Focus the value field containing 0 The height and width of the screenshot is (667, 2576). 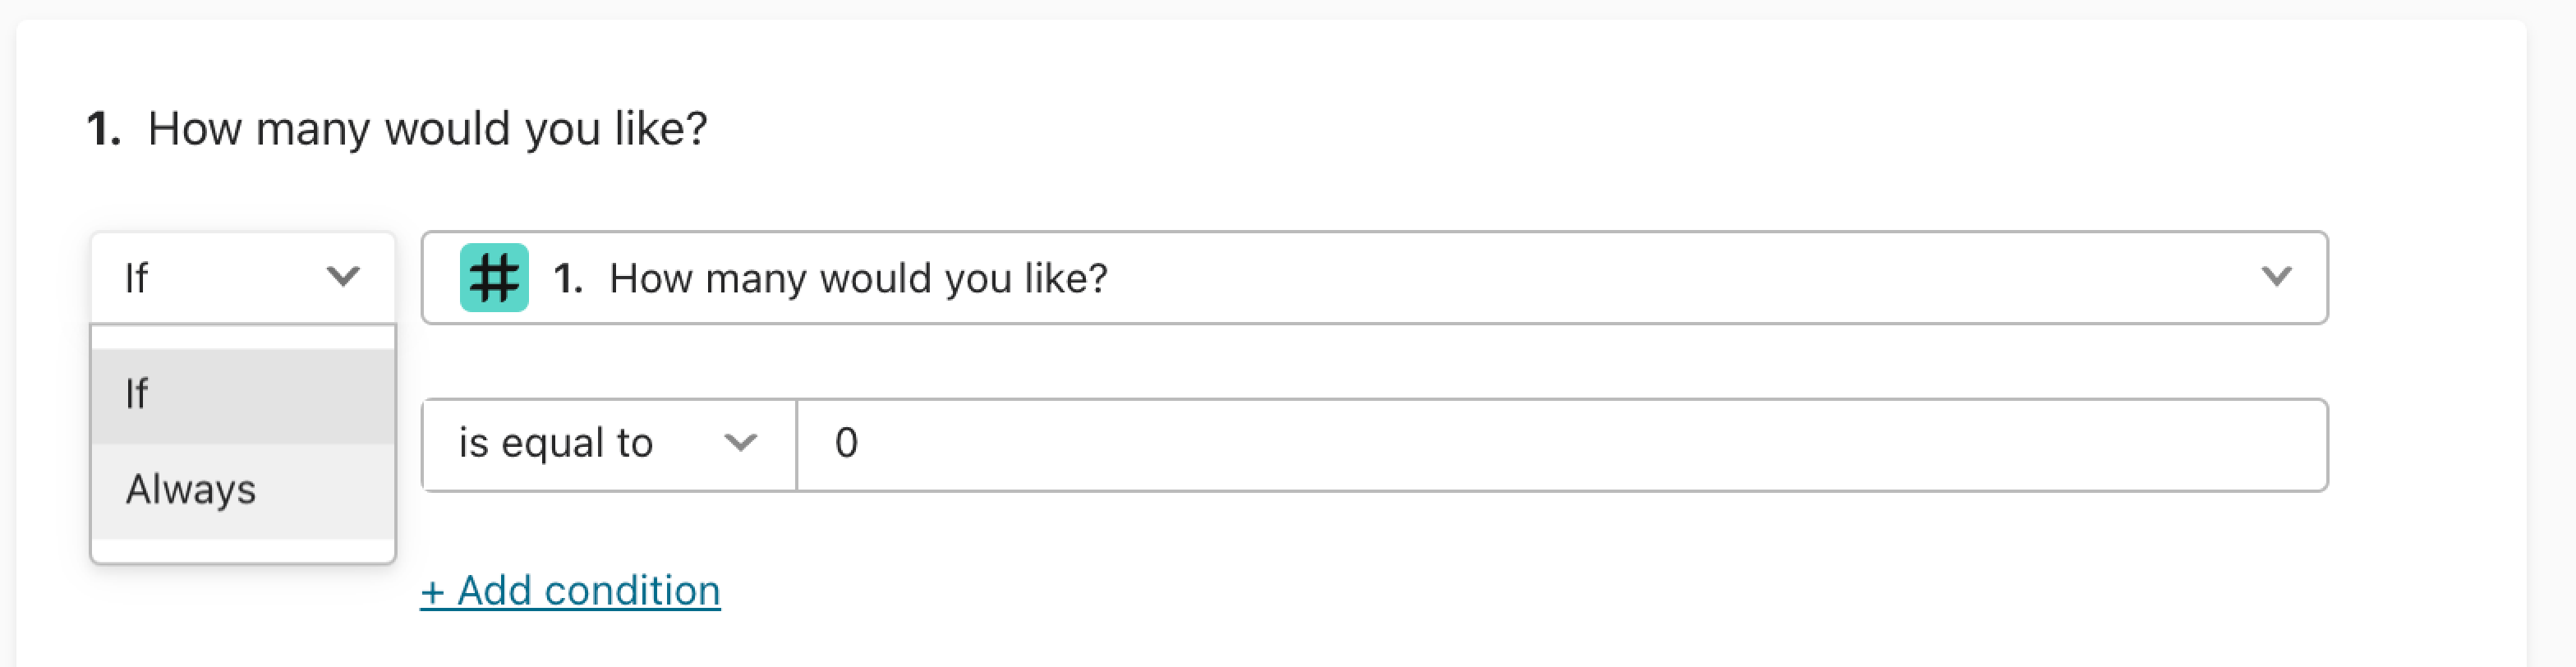(x=1562, y=444)
